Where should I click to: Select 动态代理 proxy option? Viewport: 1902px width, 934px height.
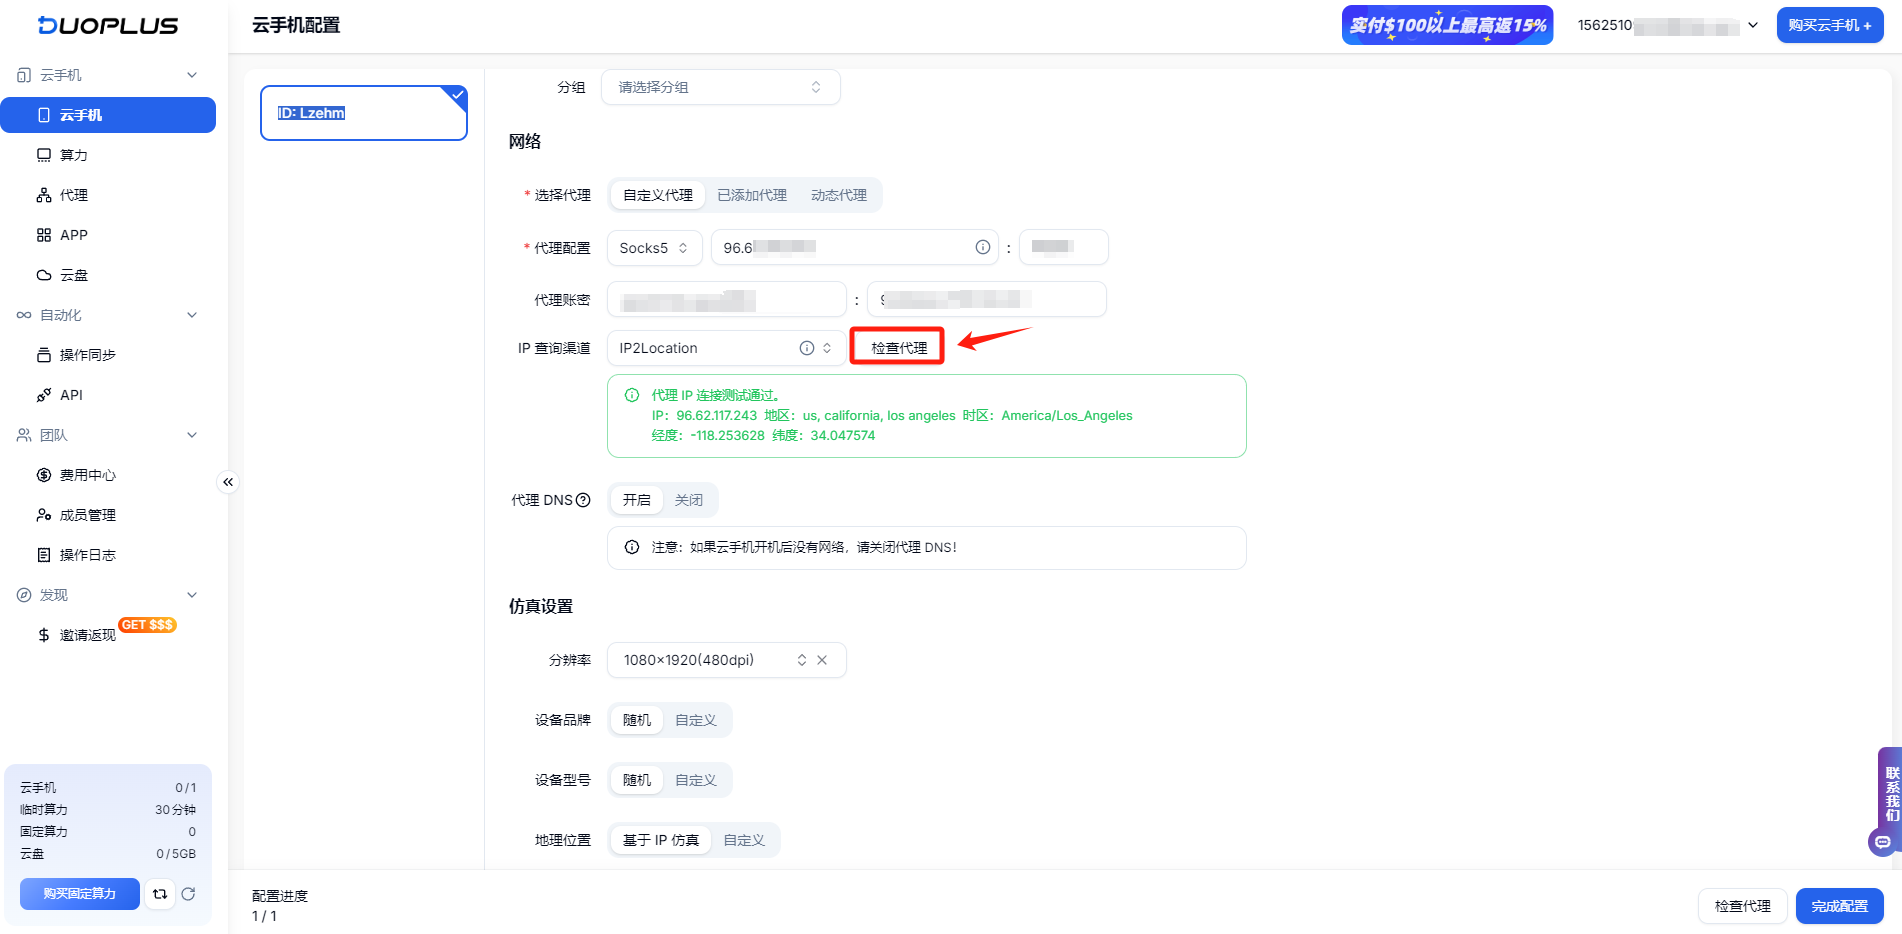point(839,195)
